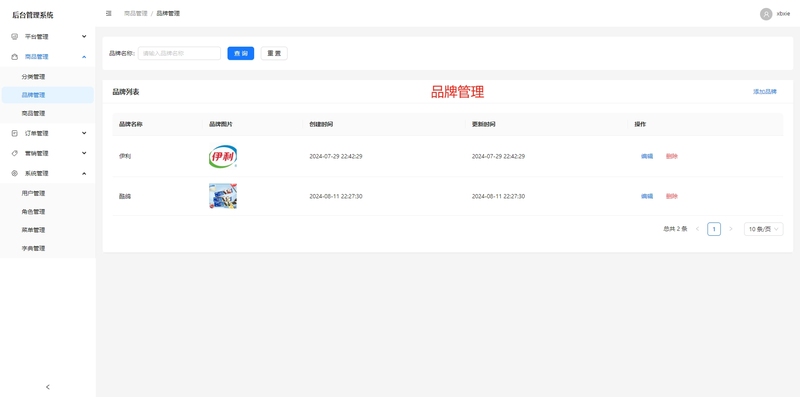
Task: Toggle the sidebar fold icon beside breadcrumb
Action: (x=109, y=13)
